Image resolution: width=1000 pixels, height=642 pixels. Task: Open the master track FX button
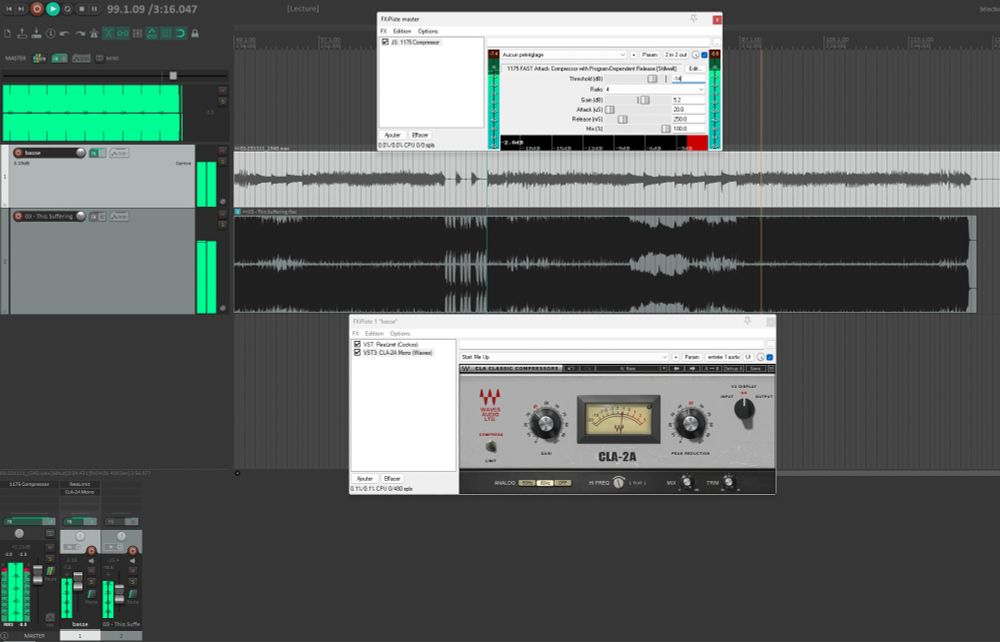(x=59, y=58)
